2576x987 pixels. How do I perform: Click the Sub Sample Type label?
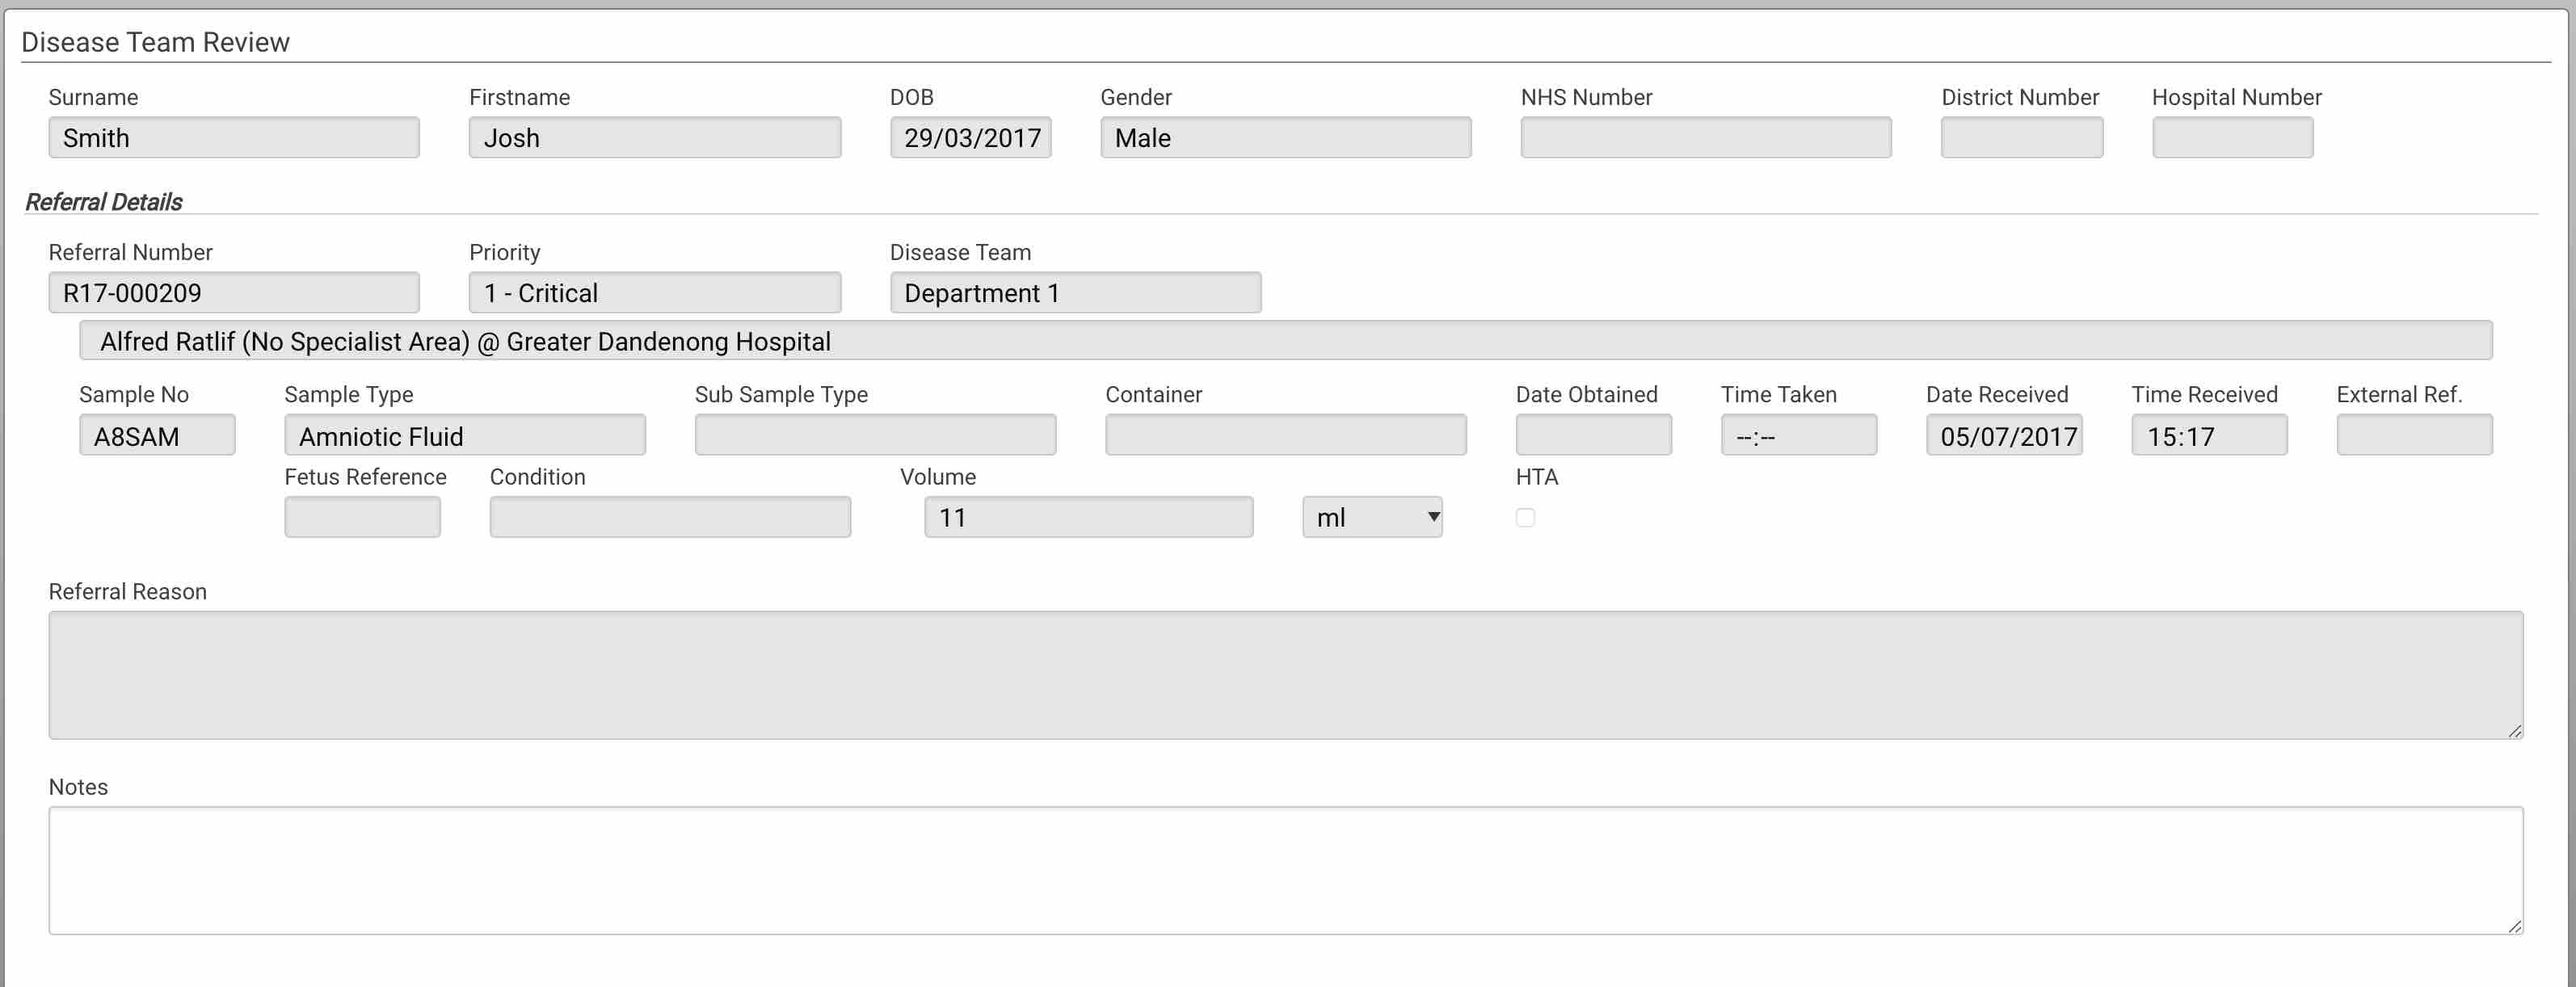[781, 395]
